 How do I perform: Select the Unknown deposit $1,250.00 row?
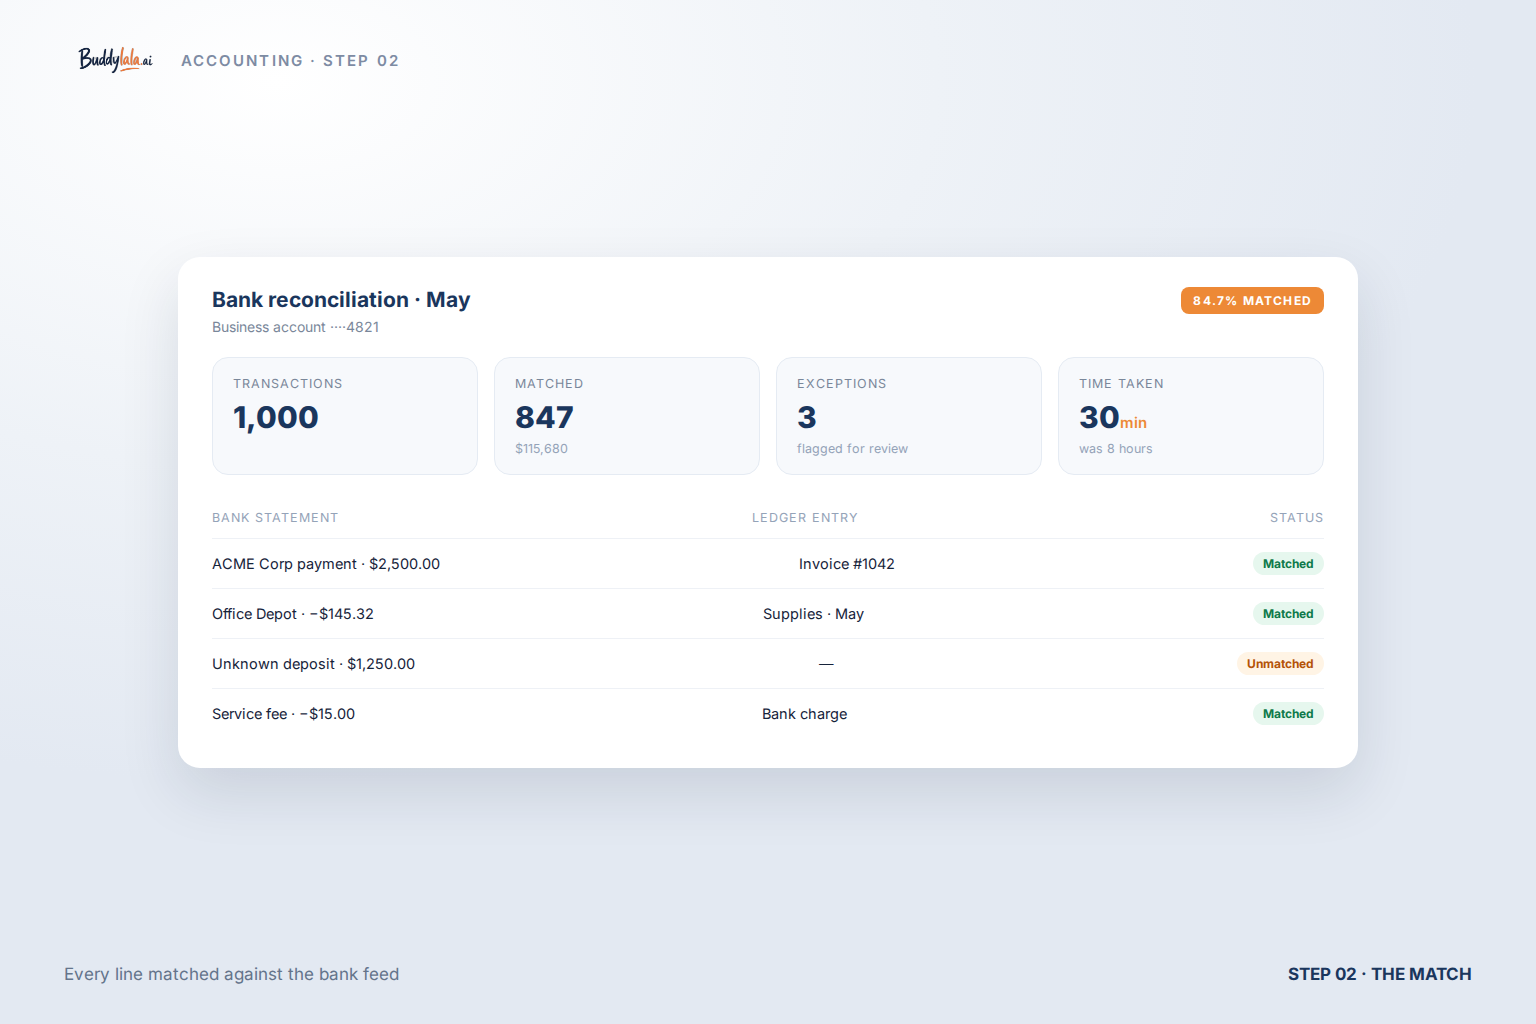tap(768, 664)
